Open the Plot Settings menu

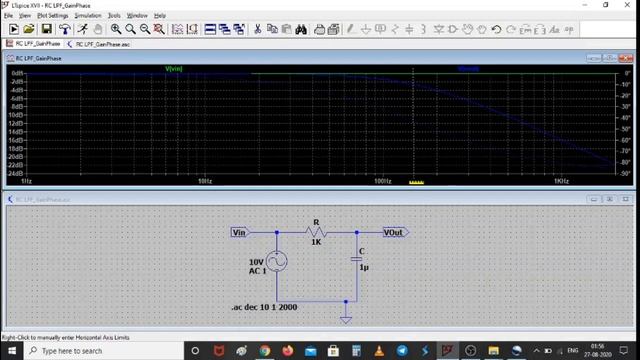point(53,16)
